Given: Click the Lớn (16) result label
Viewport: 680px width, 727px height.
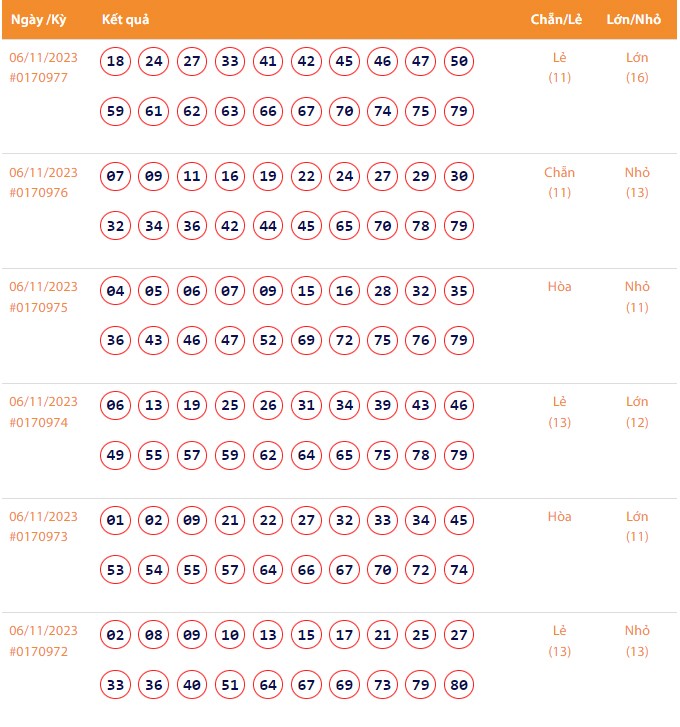Looking at the screenshot, I should point(637,67).
